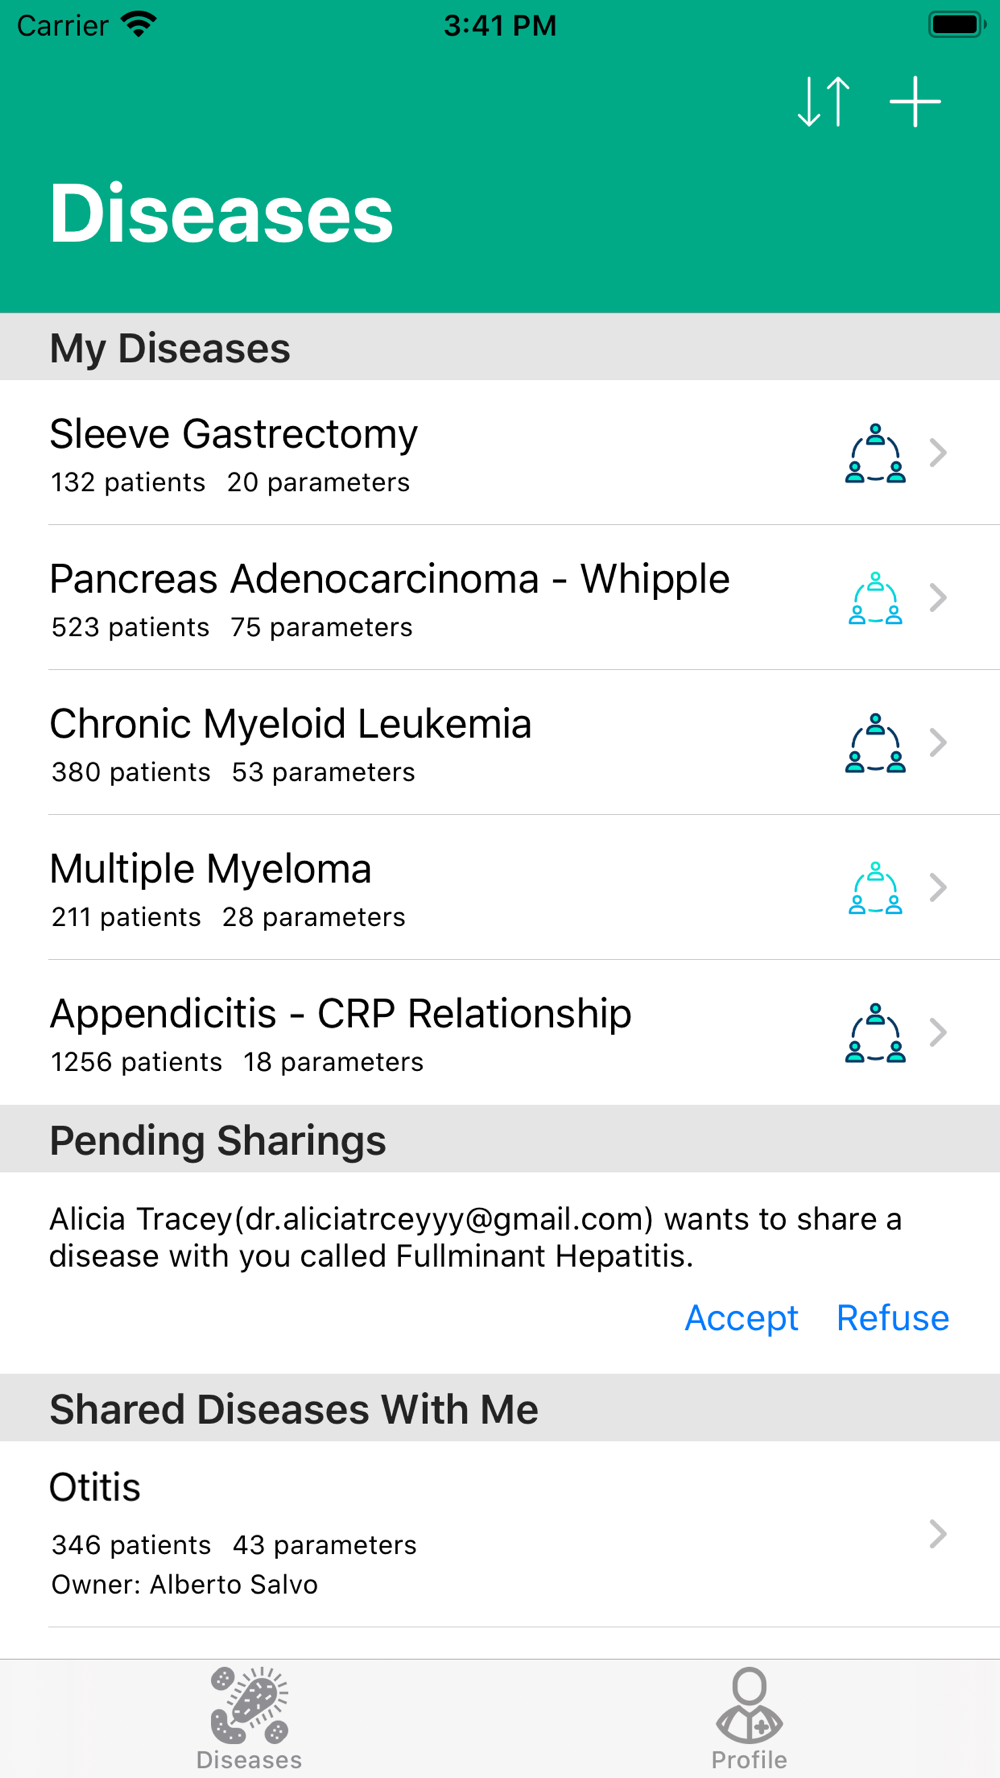Tap sharing icon for Pancreas Adenocarcinoma - Whipple

pos(875,598)
